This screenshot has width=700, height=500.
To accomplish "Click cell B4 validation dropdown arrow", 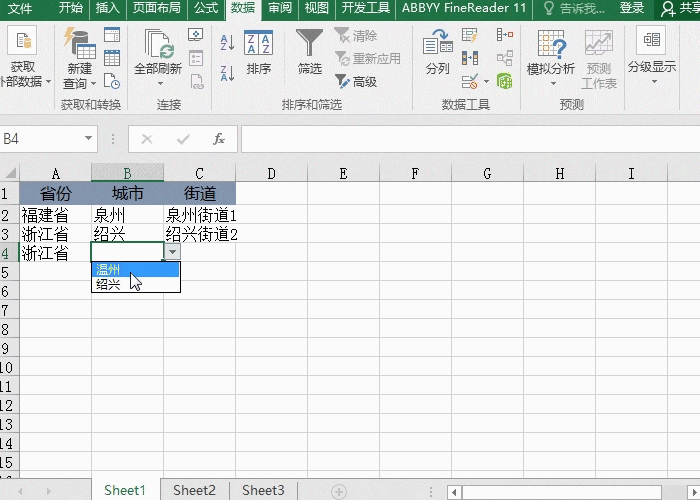I will click(171, 254).
